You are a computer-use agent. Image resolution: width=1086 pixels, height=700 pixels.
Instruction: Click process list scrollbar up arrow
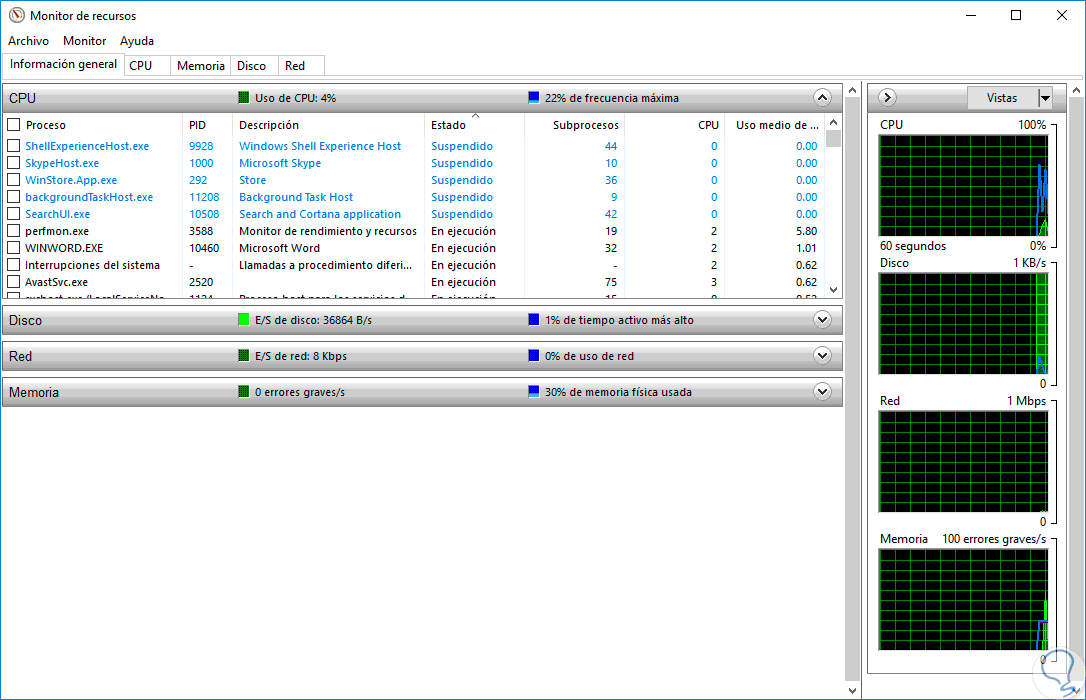pos(833,122)
